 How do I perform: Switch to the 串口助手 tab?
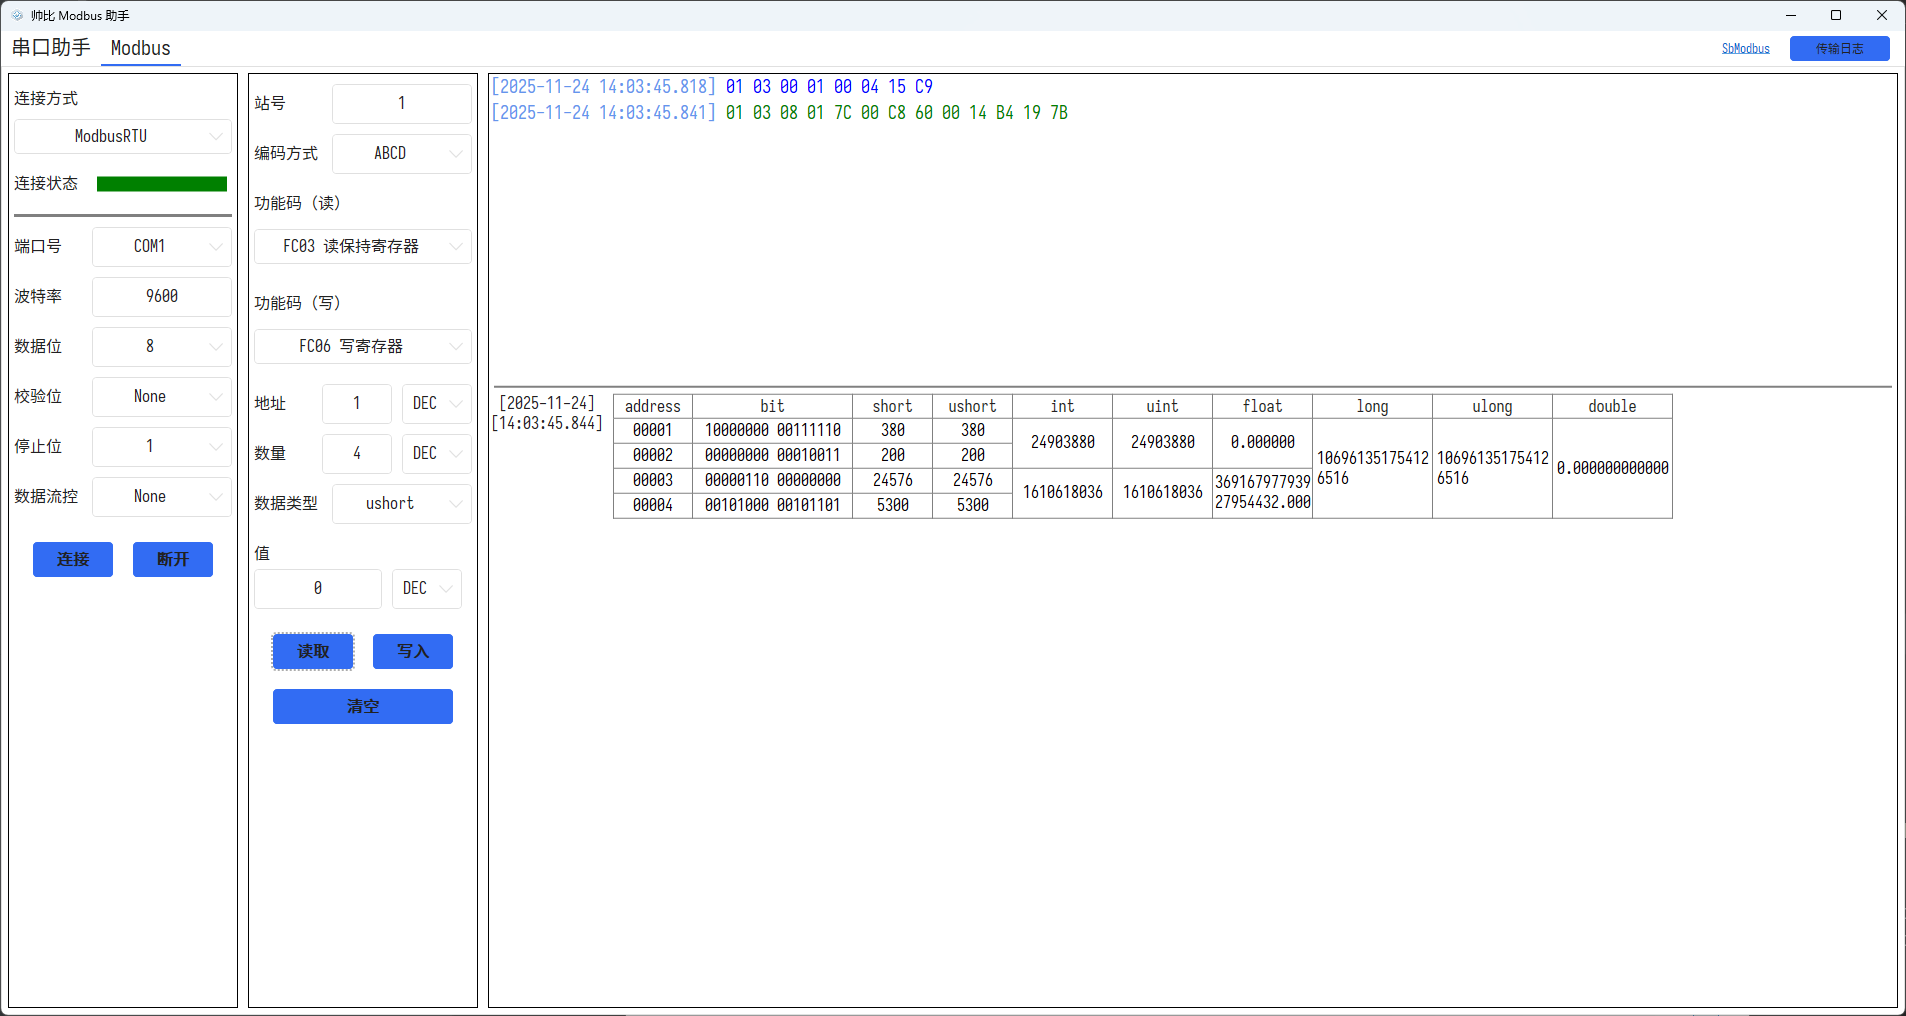tap(51, 48)
